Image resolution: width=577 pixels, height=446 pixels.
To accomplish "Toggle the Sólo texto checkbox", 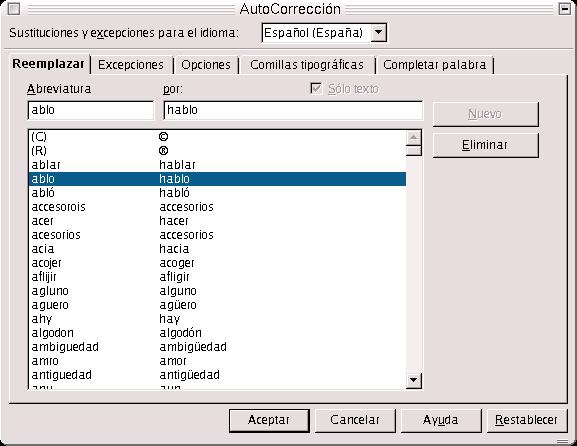I will pyautogui.click(x=316, y=89).
